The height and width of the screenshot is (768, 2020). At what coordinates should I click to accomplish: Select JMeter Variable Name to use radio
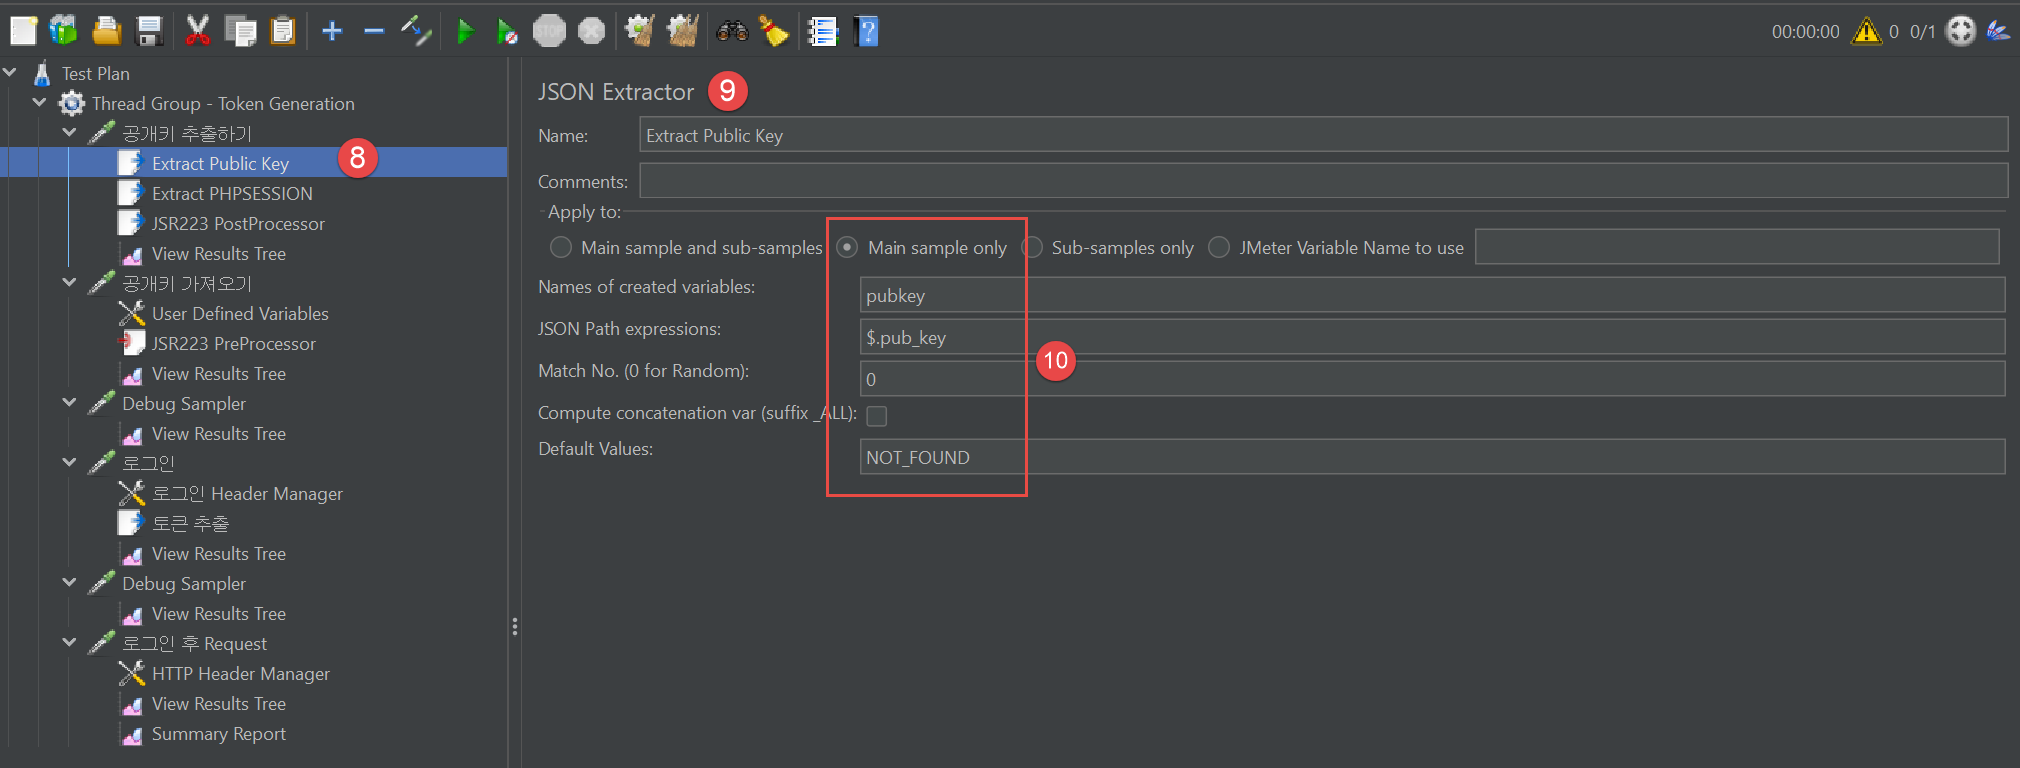pos(1219,247)
